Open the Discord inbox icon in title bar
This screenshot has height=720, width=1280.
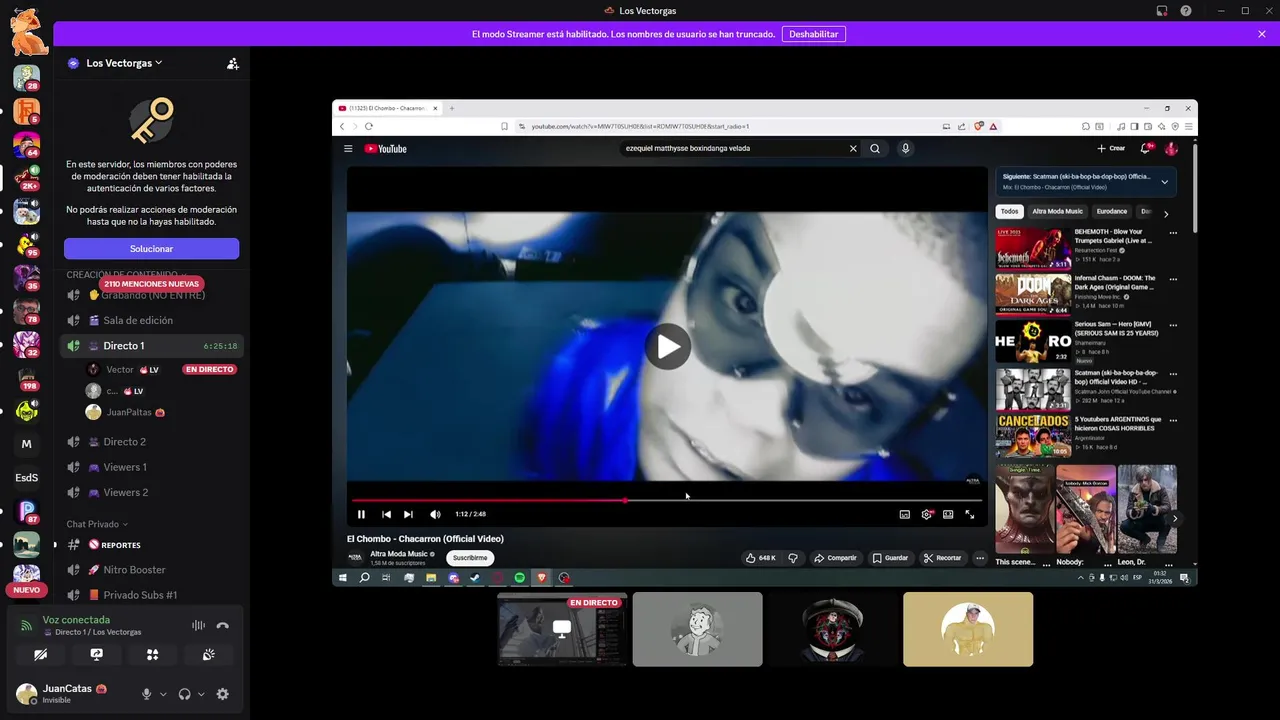(x=1162, y=11)
